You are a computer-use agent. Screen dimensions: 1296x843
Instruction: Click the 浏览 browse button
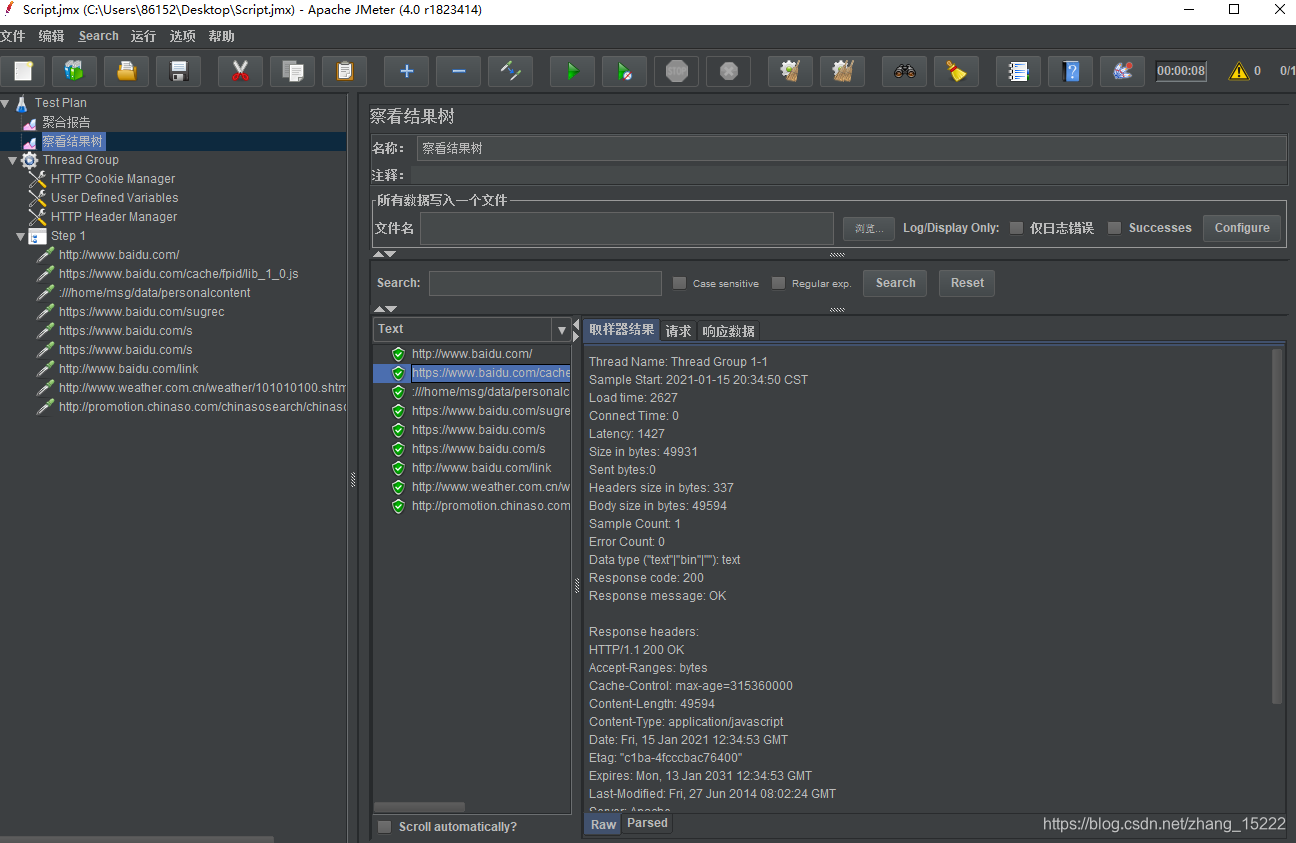(x=868, y=229)
